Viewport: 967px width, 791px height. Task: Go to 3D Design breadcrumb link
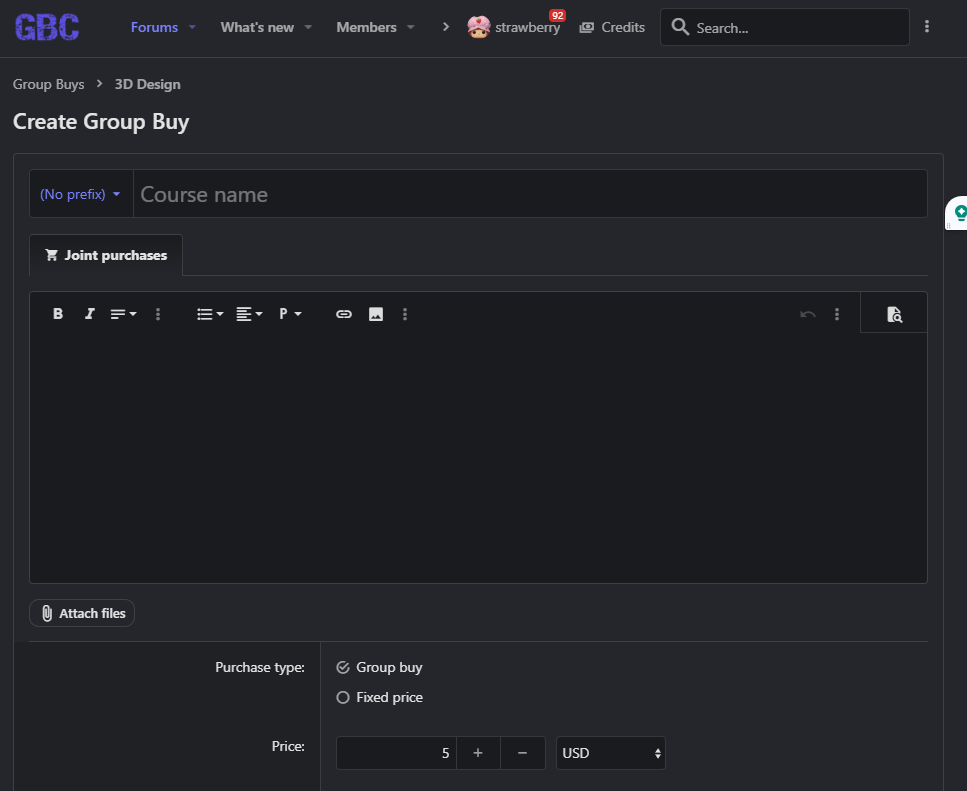point(147,84)
